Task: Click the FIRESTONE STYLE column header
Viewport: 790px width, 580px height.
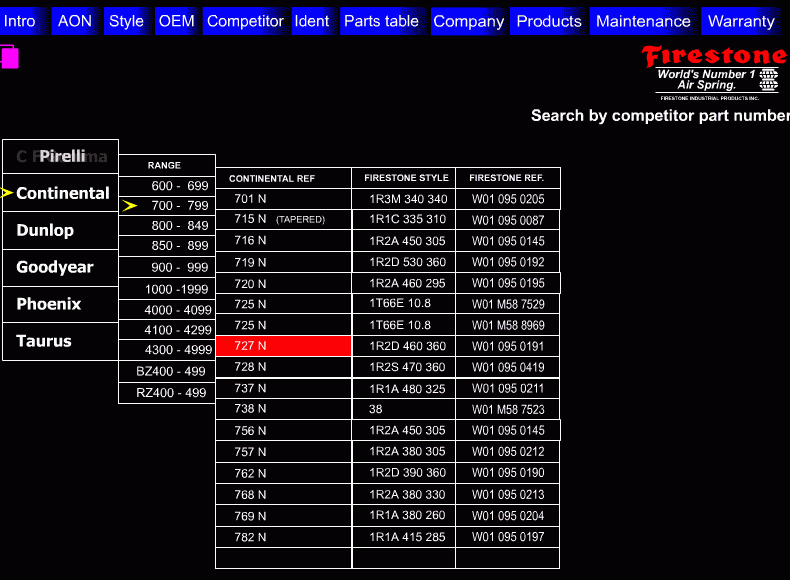Action: coord(404,178)
